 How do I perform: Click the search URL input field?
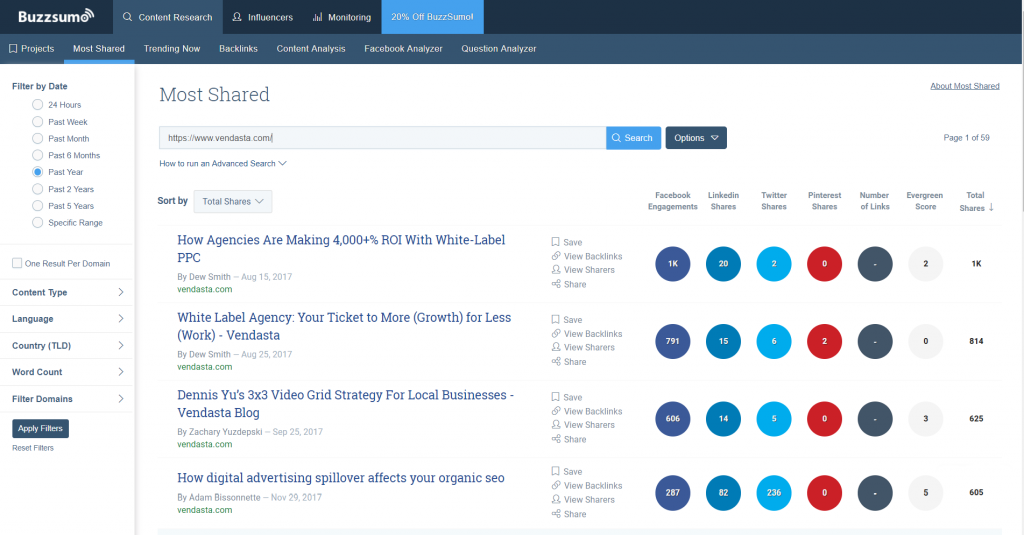pos(382,138)
